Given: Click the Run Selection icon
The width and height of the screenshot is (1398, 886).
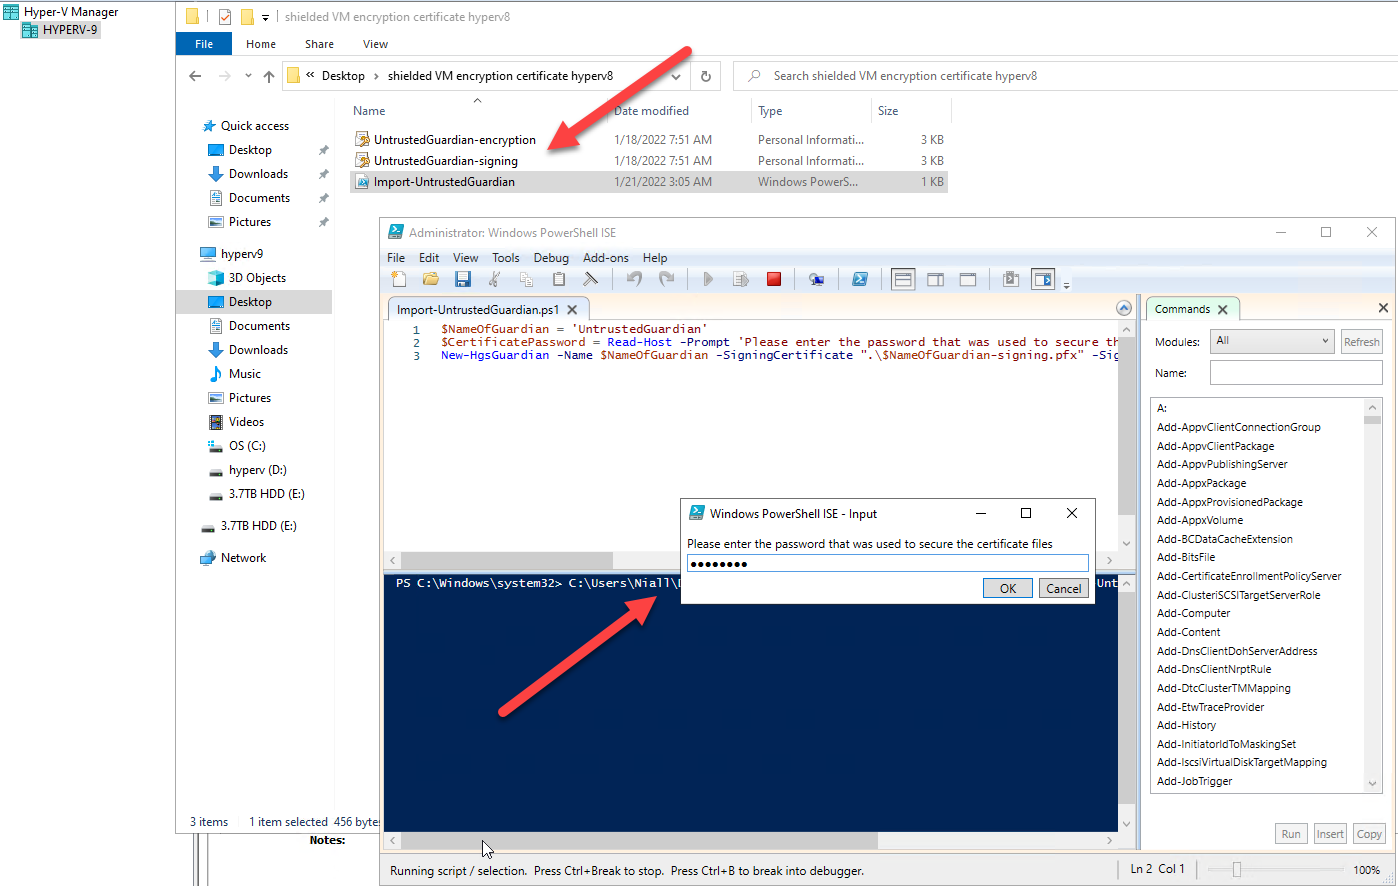Looking at the screenshot, I should click(x=741, y=280).
